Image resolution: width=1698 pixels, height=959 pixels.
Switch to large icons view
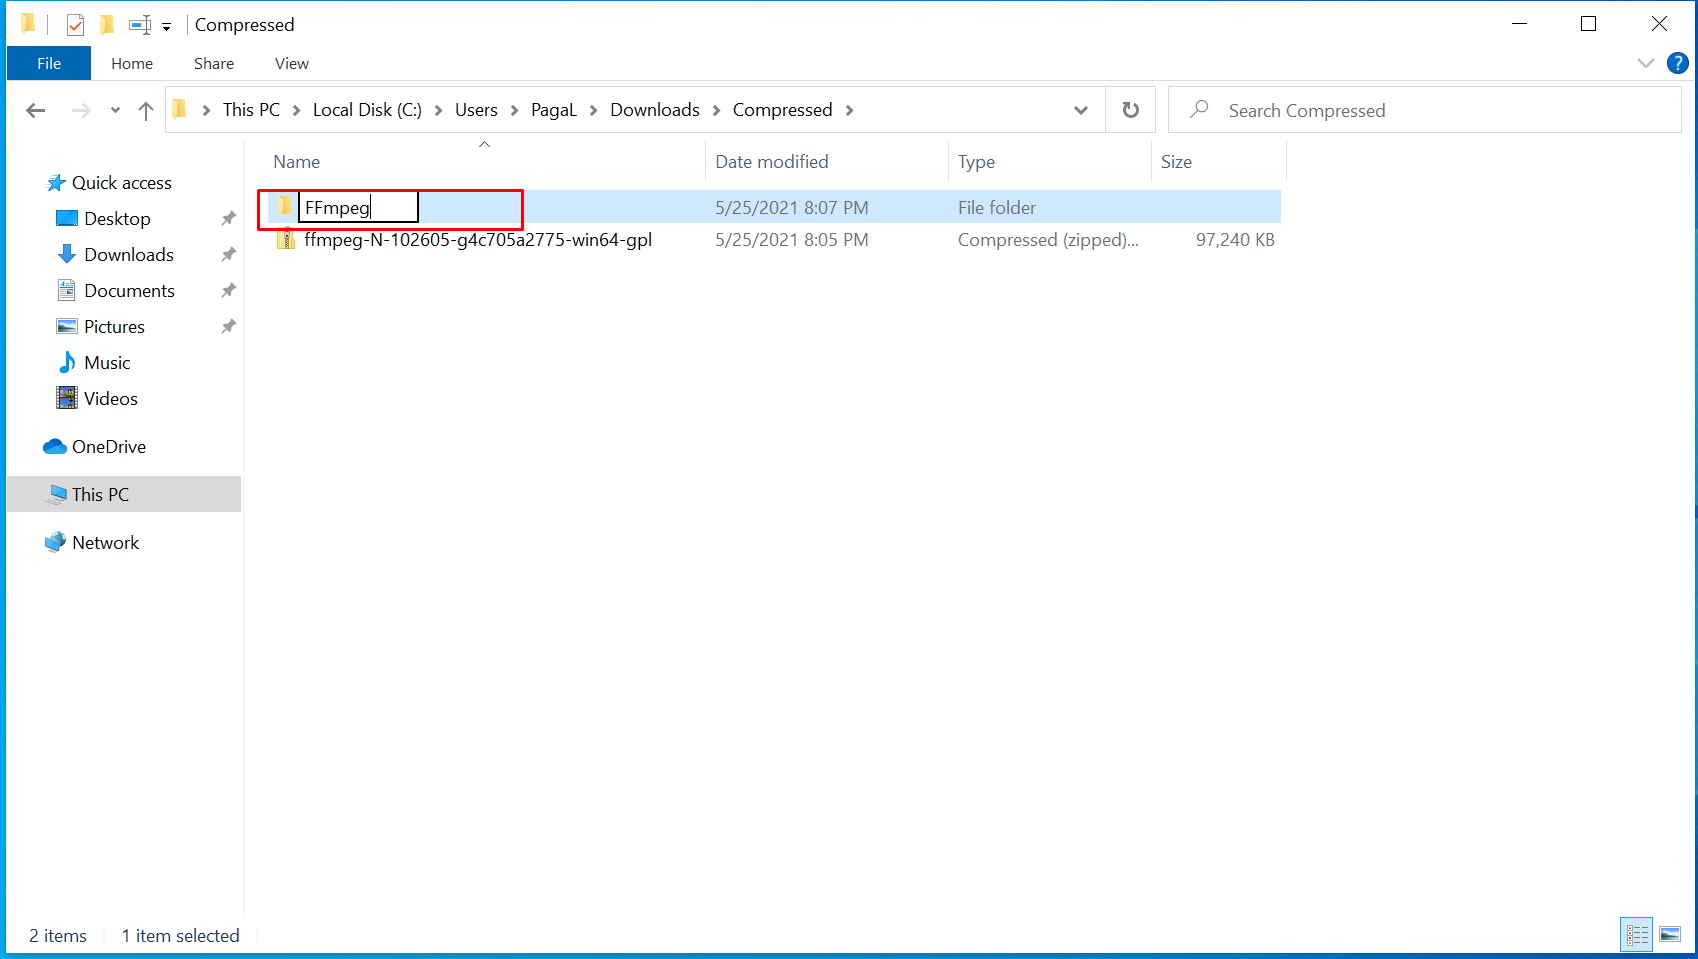1669,935
